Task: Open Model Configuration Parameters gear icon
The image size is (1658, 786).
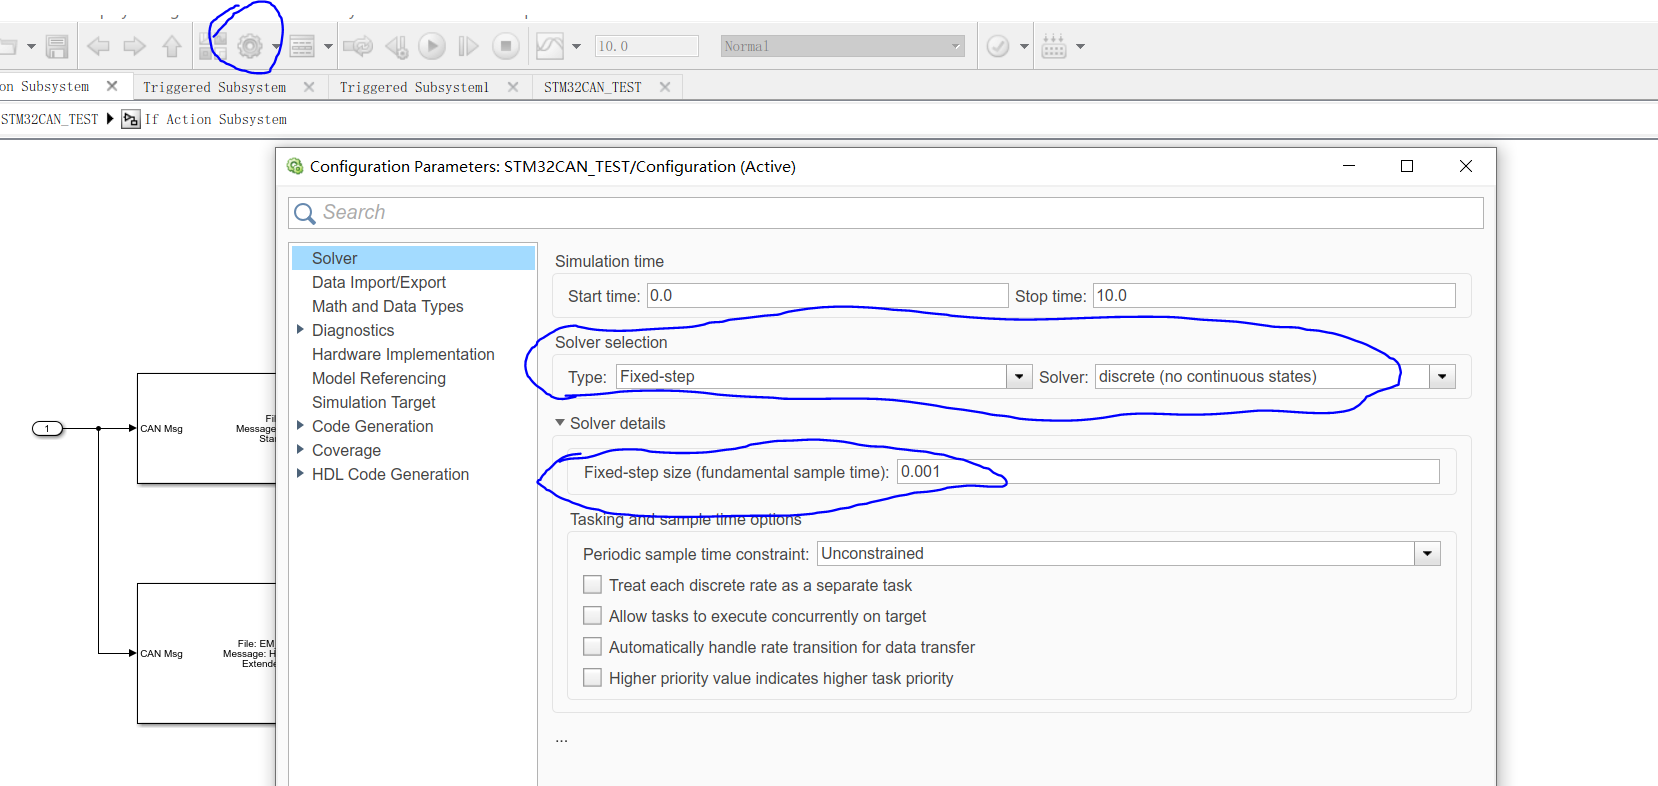Action: (250, 46)
